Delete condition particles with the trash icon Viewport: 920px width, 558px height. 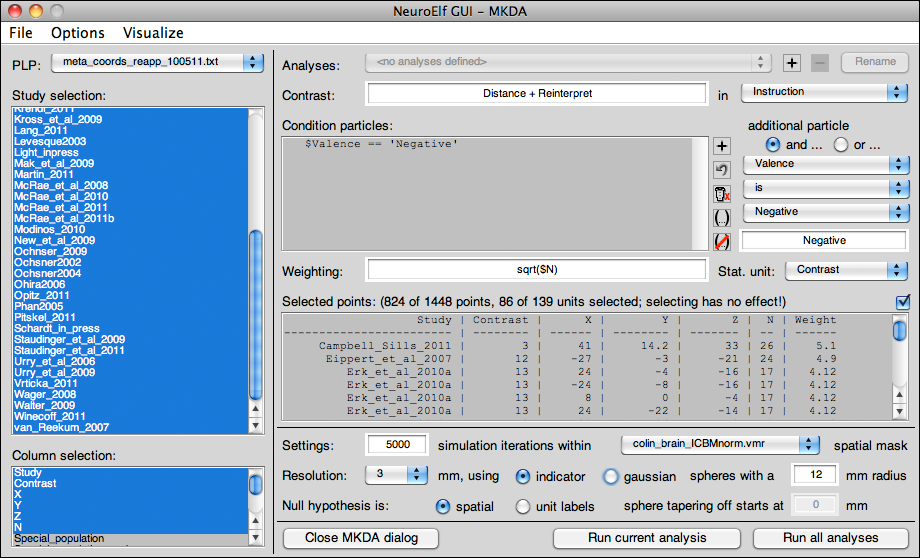pos(721,194)
